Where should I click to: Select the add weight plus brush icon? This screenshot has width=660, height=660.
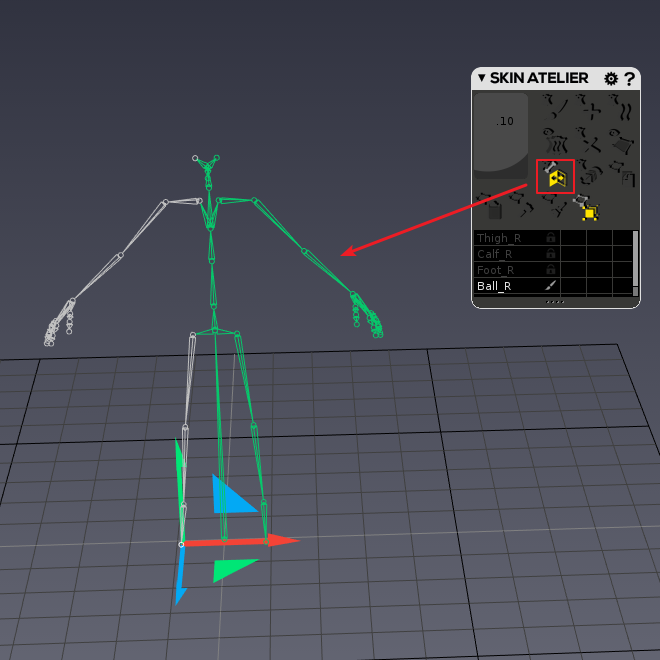pyautogui.click(x=588, y=107)
